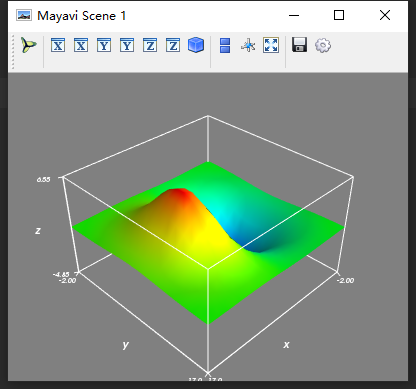Maximize the Mayavi Scene 1 window

pyautogui.click(x=339, y=15)
